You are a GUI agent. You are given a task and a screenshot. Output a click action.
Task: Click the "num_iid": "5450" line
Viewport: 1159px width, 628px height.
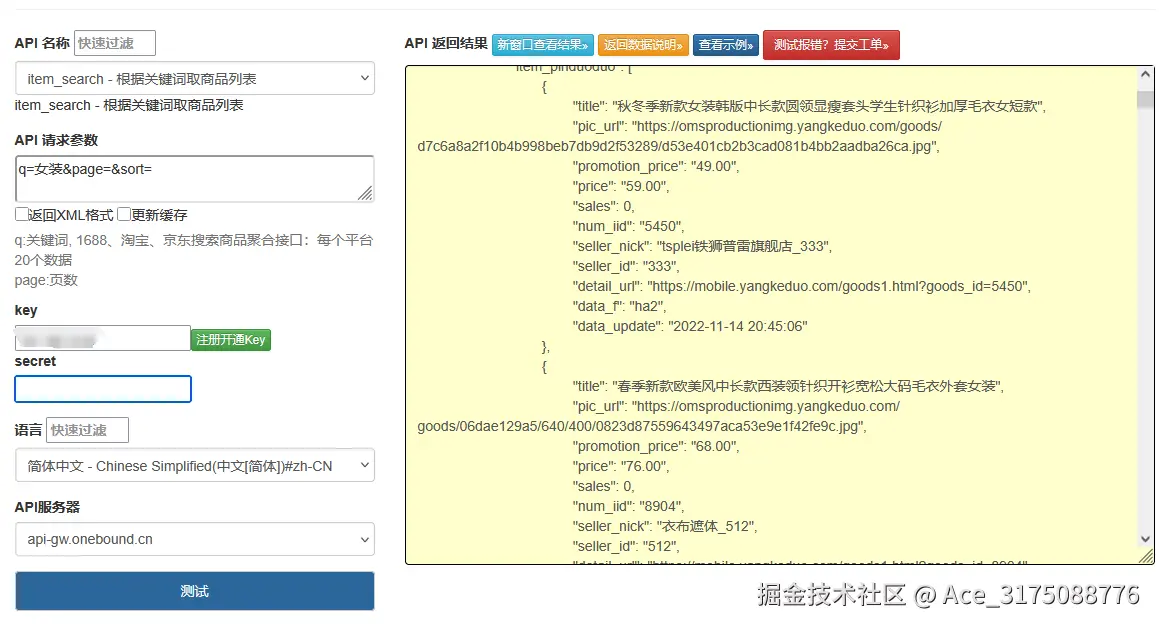[x=628, y=226]
